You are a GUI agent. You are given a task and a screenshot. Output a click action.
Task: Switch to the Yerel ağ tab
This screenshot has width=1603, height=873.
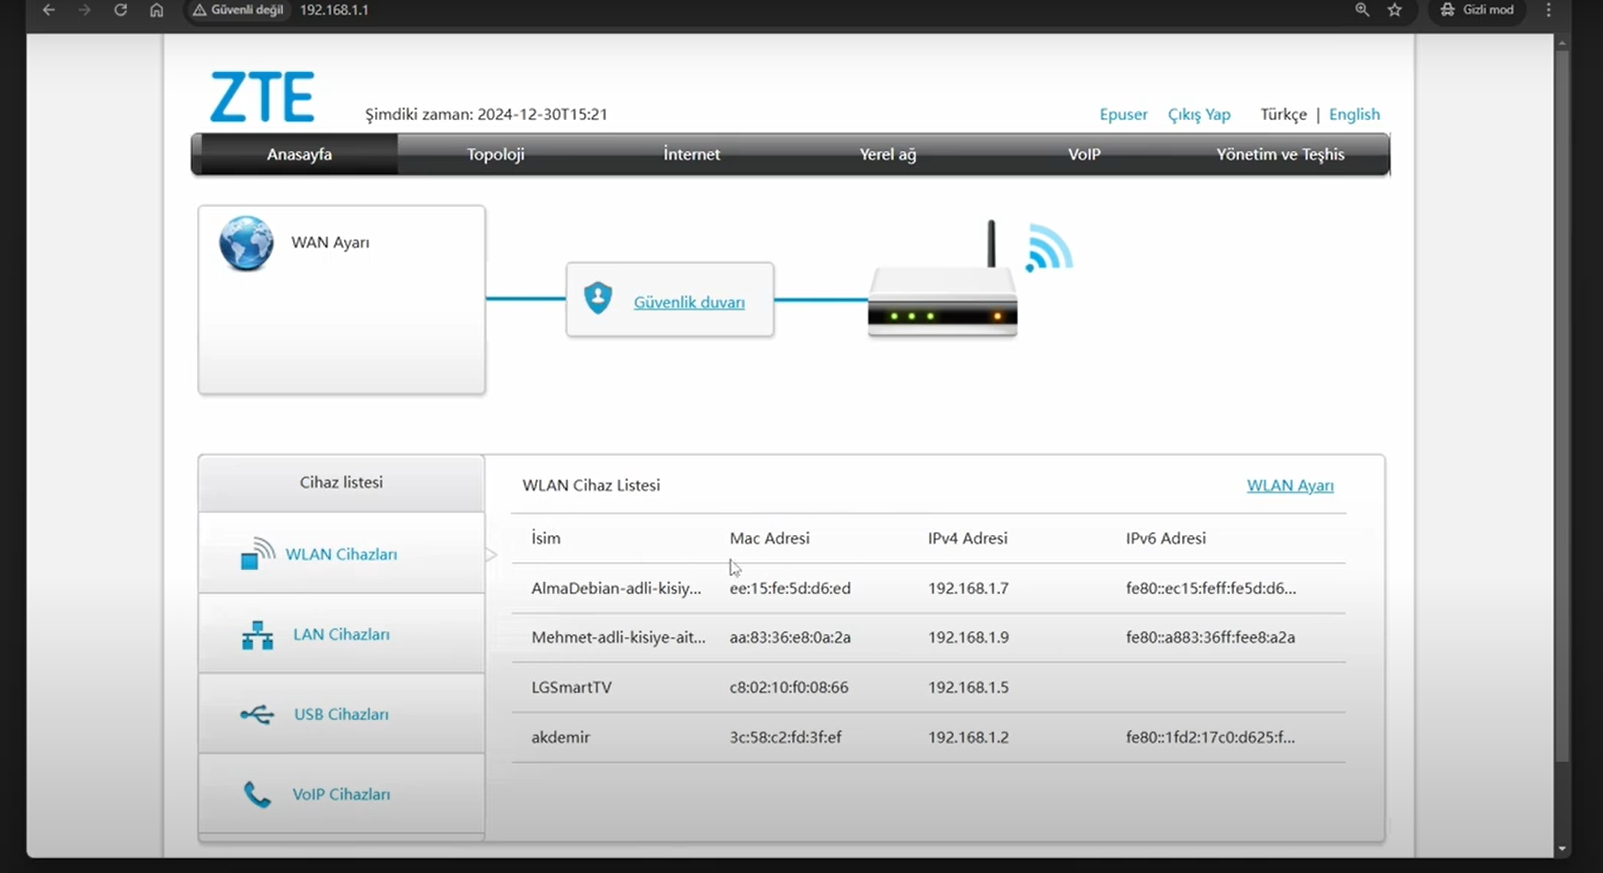(x=887, y=154)
